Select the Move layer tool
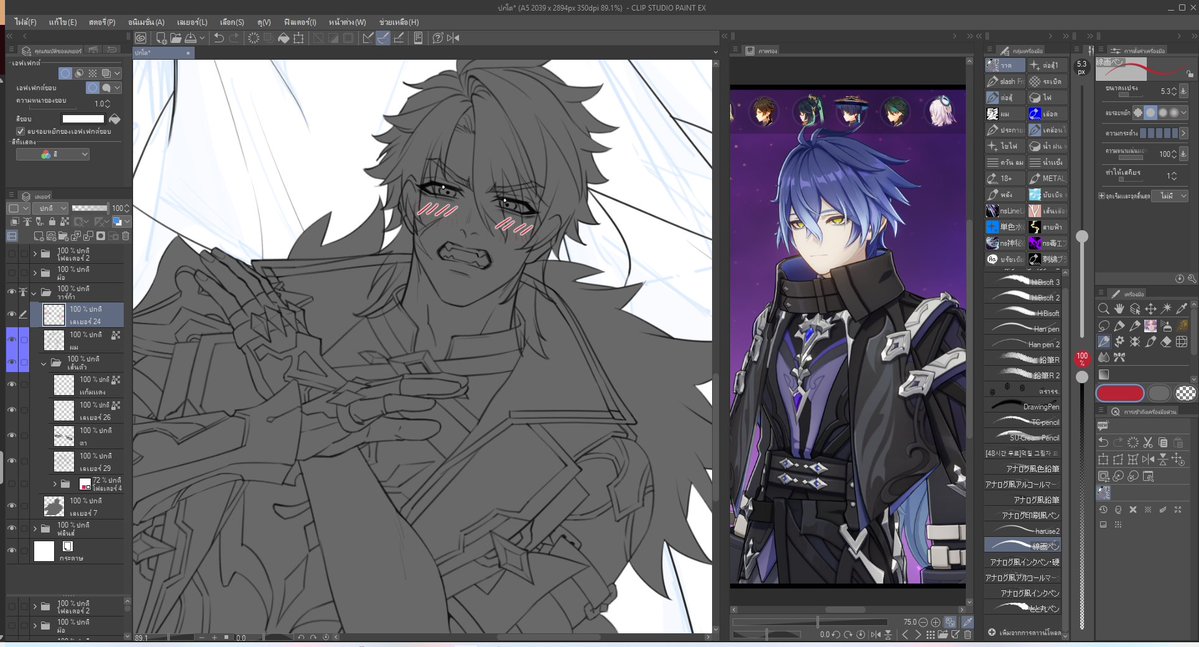 click(1151, 308)
